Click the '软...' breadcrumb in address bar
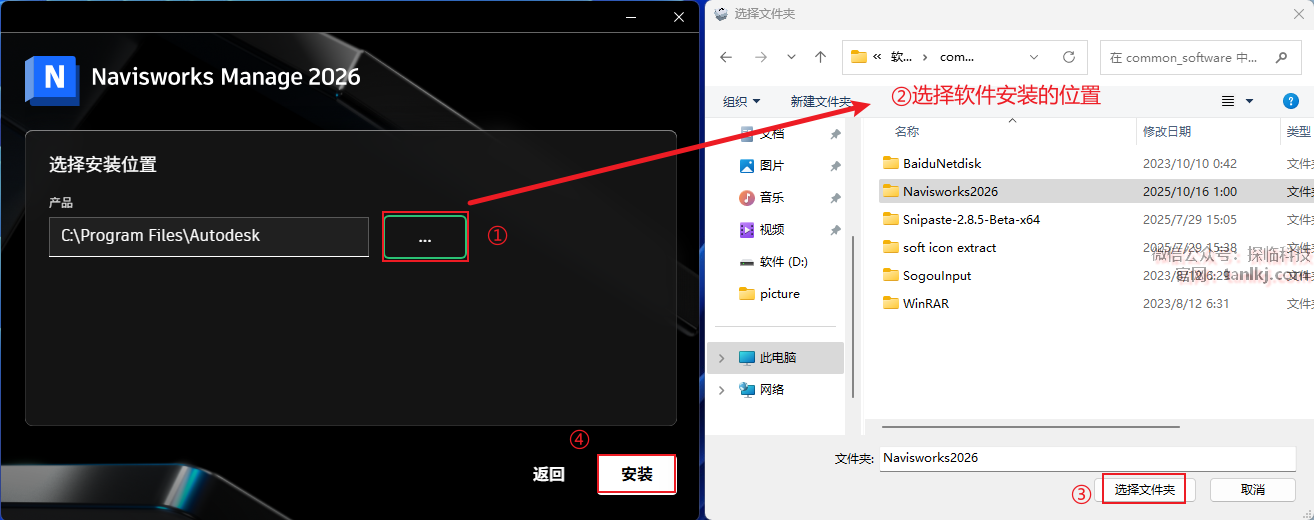The height and width of the screenshot is (520, 1314). click(x=902, y=57)
